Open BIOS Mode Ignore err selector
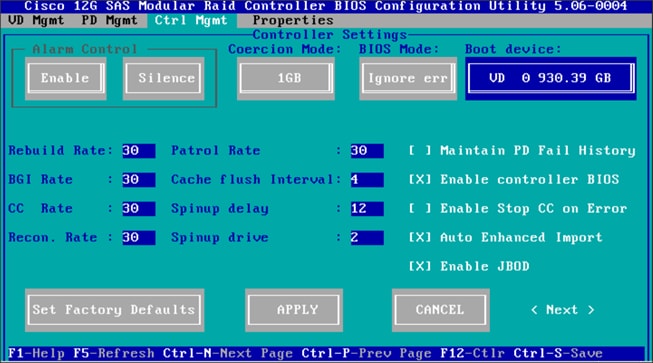This screenshot has width=653, height=363. 408,78
